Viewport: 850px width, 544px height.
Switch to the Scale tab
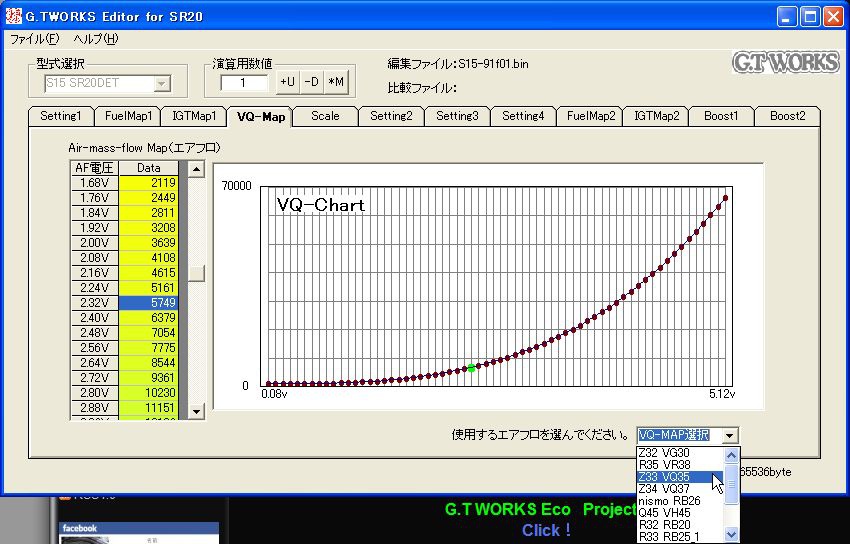pyautogui.click(x=325, y=116)
